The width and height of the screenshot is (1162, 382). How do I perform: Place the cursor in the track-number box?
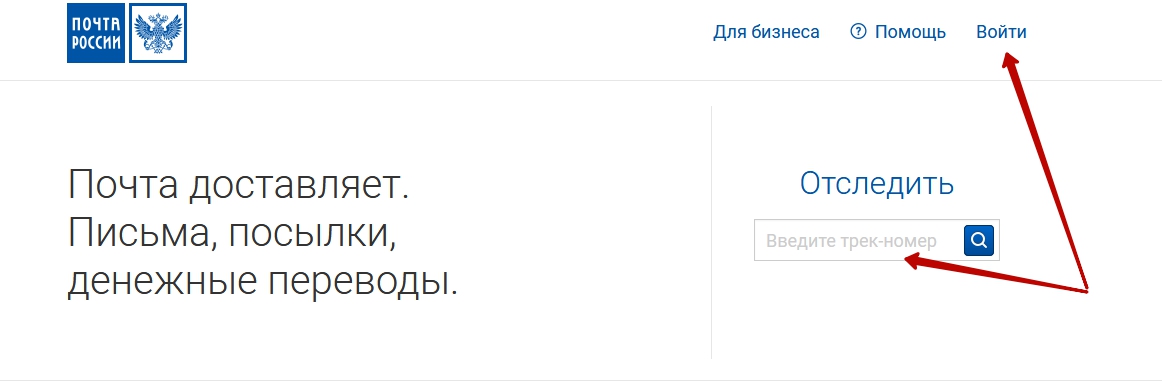[859, 240]
